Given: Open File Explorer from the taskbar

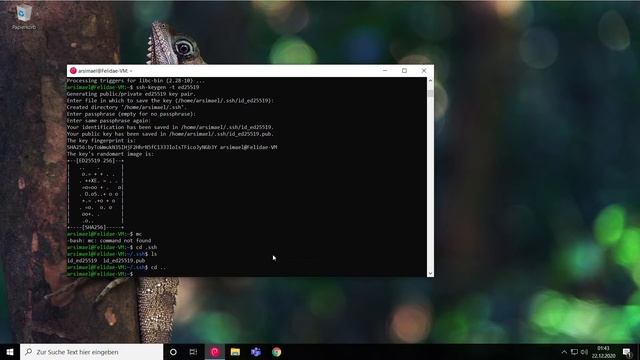Looking at the screenshot, I should tap(235, 352).
